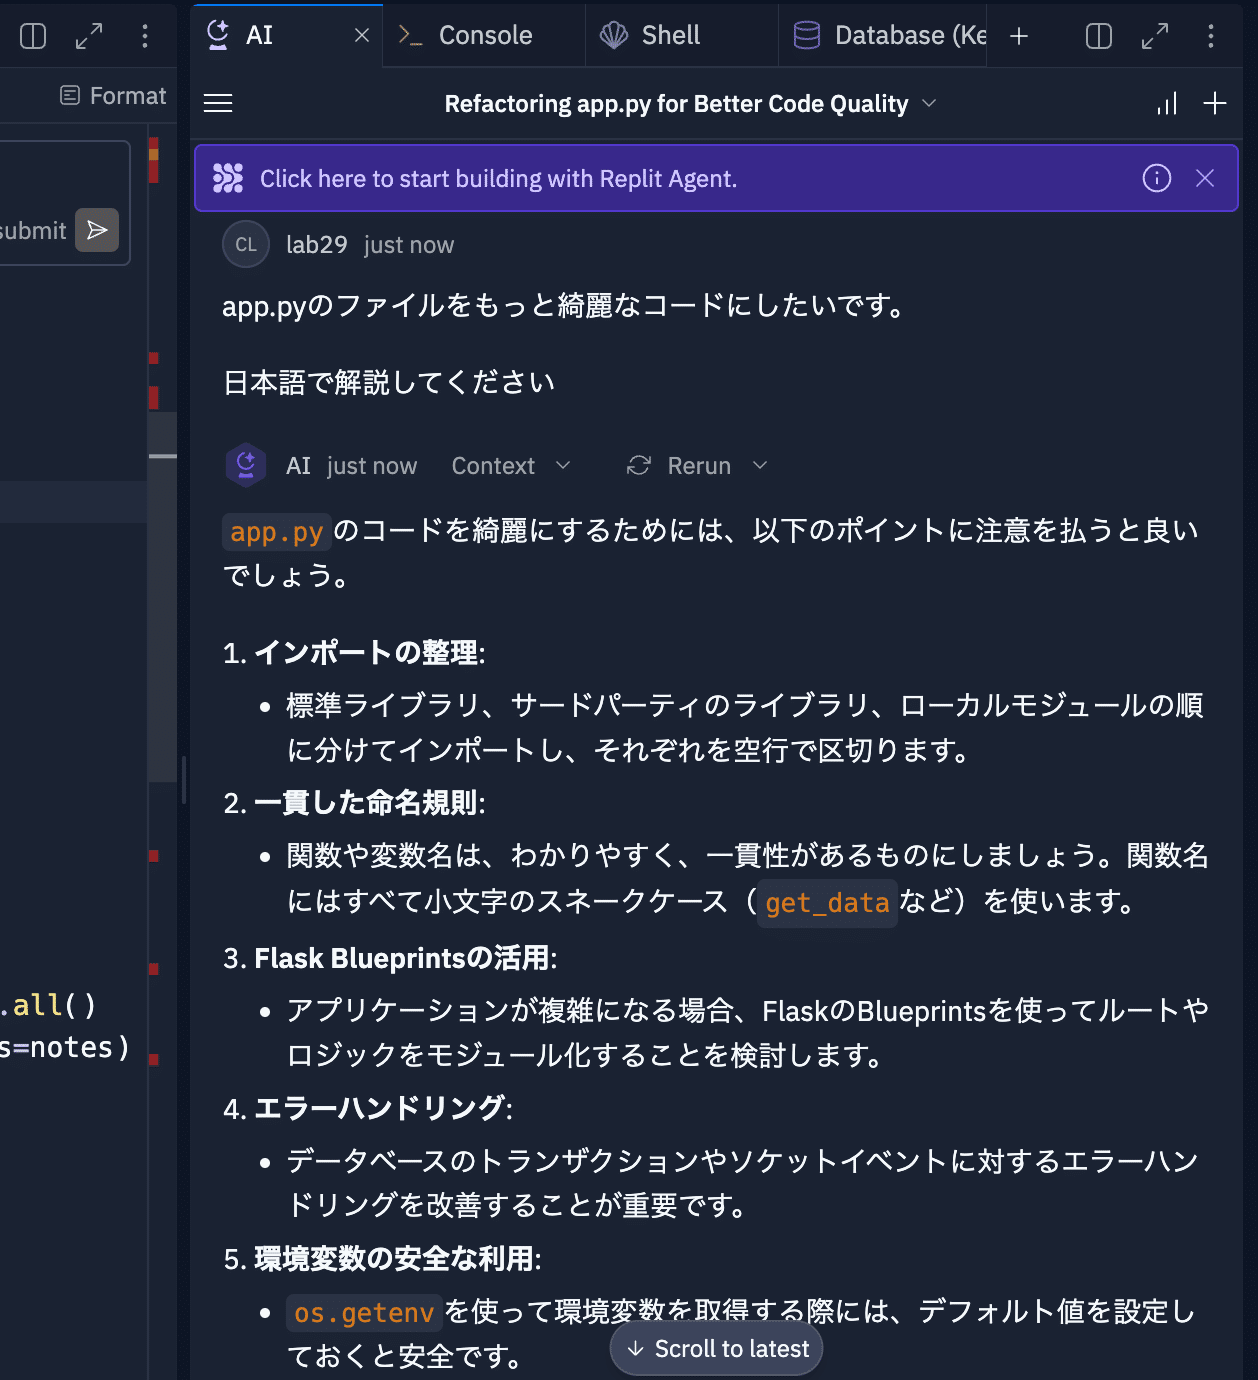This screenshot has height=1380, width=1258.
Task: Add a new tab with plus button
Action: 1019,36
